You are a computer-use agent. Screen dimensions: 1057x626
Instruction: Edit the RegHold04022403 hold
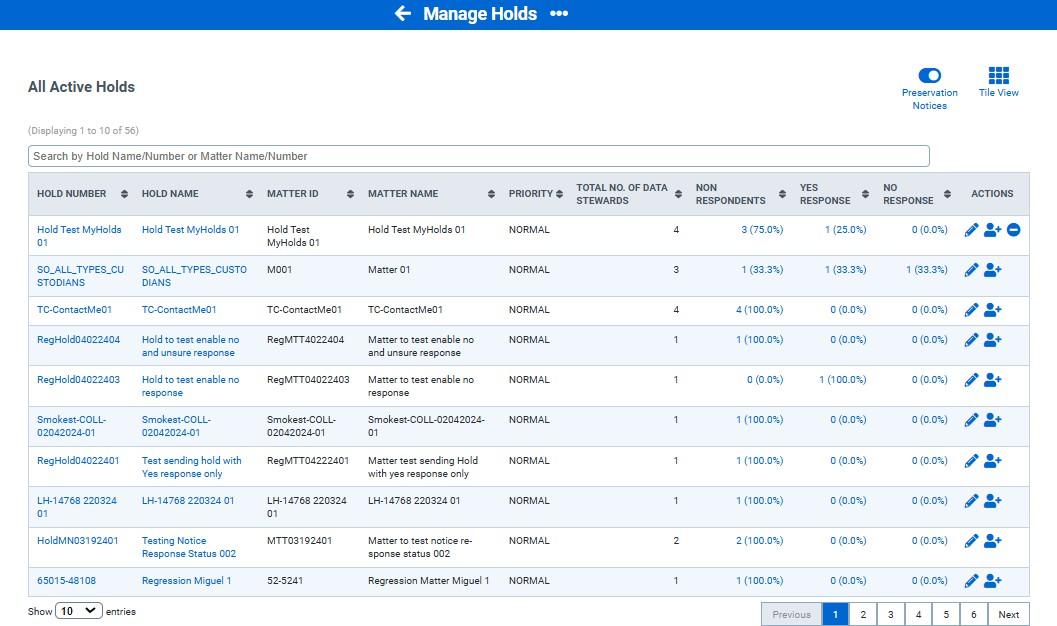(971, 380)
